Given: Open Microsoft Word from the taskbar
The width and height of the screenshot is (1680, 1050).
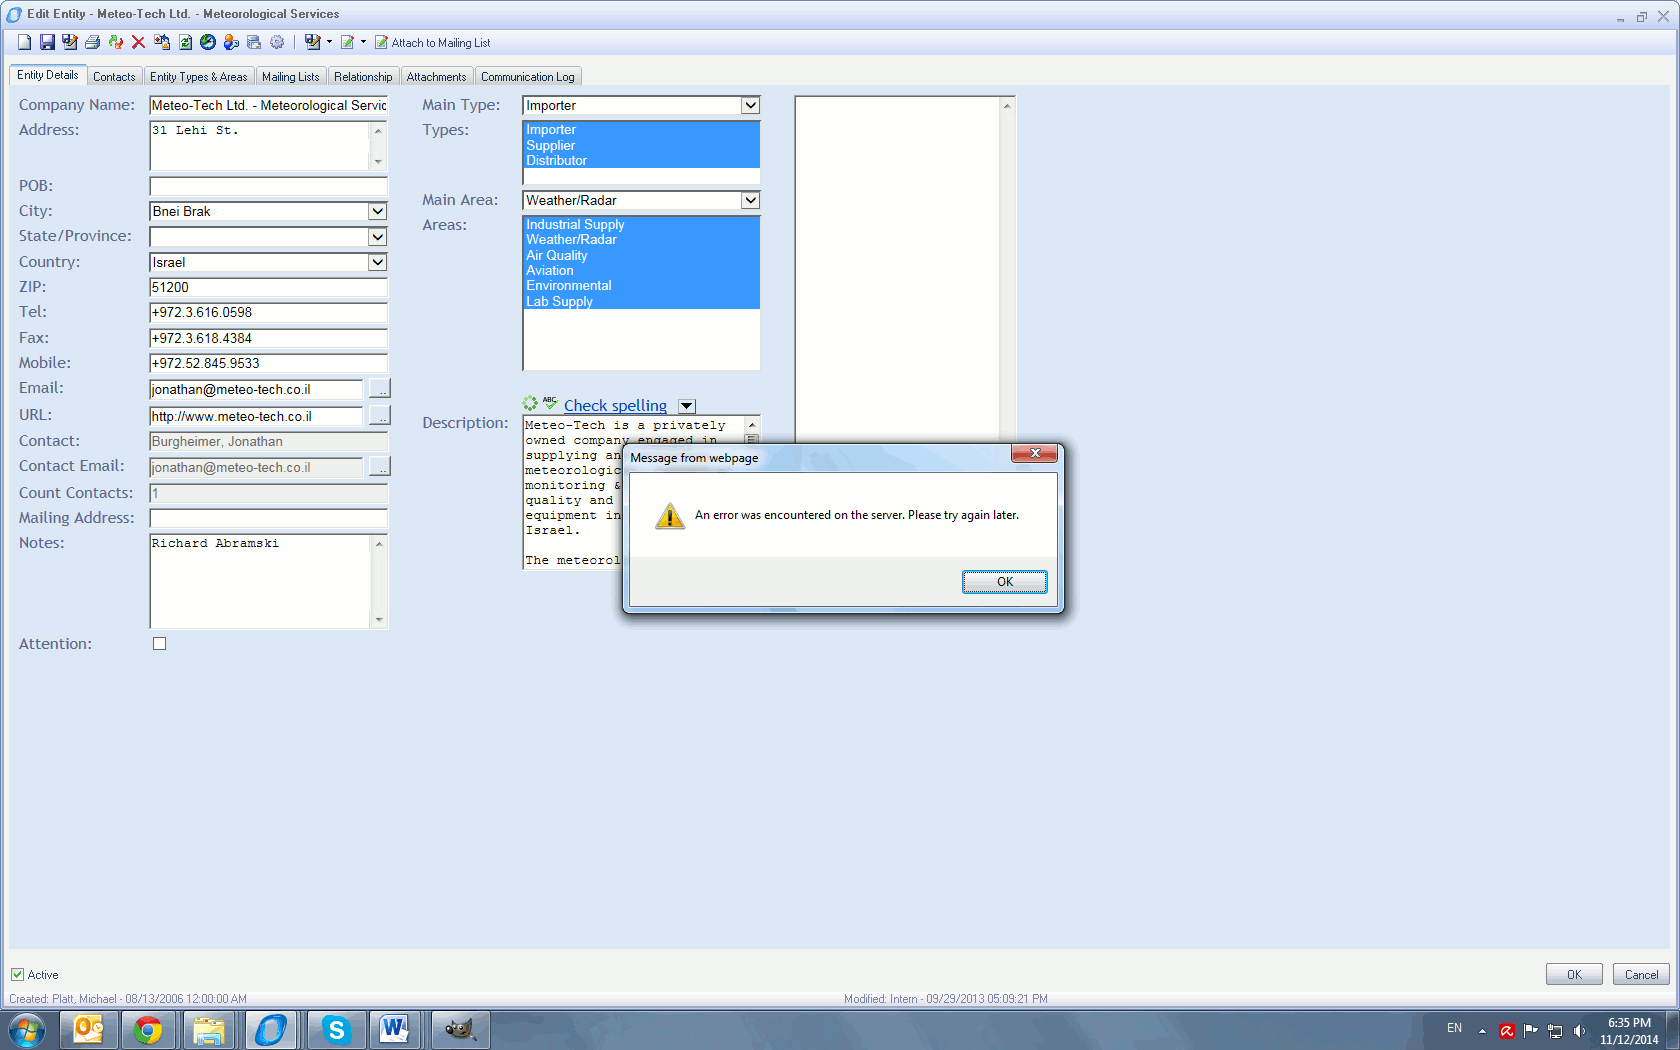Looking at the screenshot, I should (395, 1029).
